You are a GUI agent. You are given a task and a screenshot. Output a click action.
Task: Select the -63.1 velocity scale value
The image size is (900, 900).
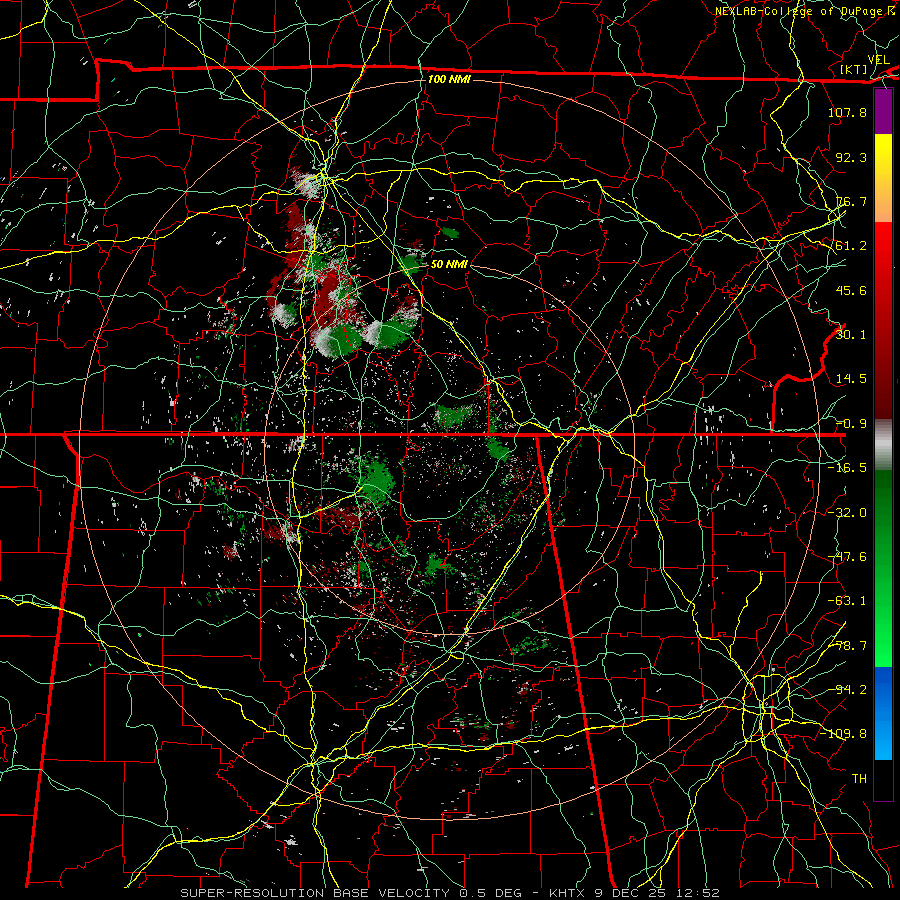click(x=847, y=601)
